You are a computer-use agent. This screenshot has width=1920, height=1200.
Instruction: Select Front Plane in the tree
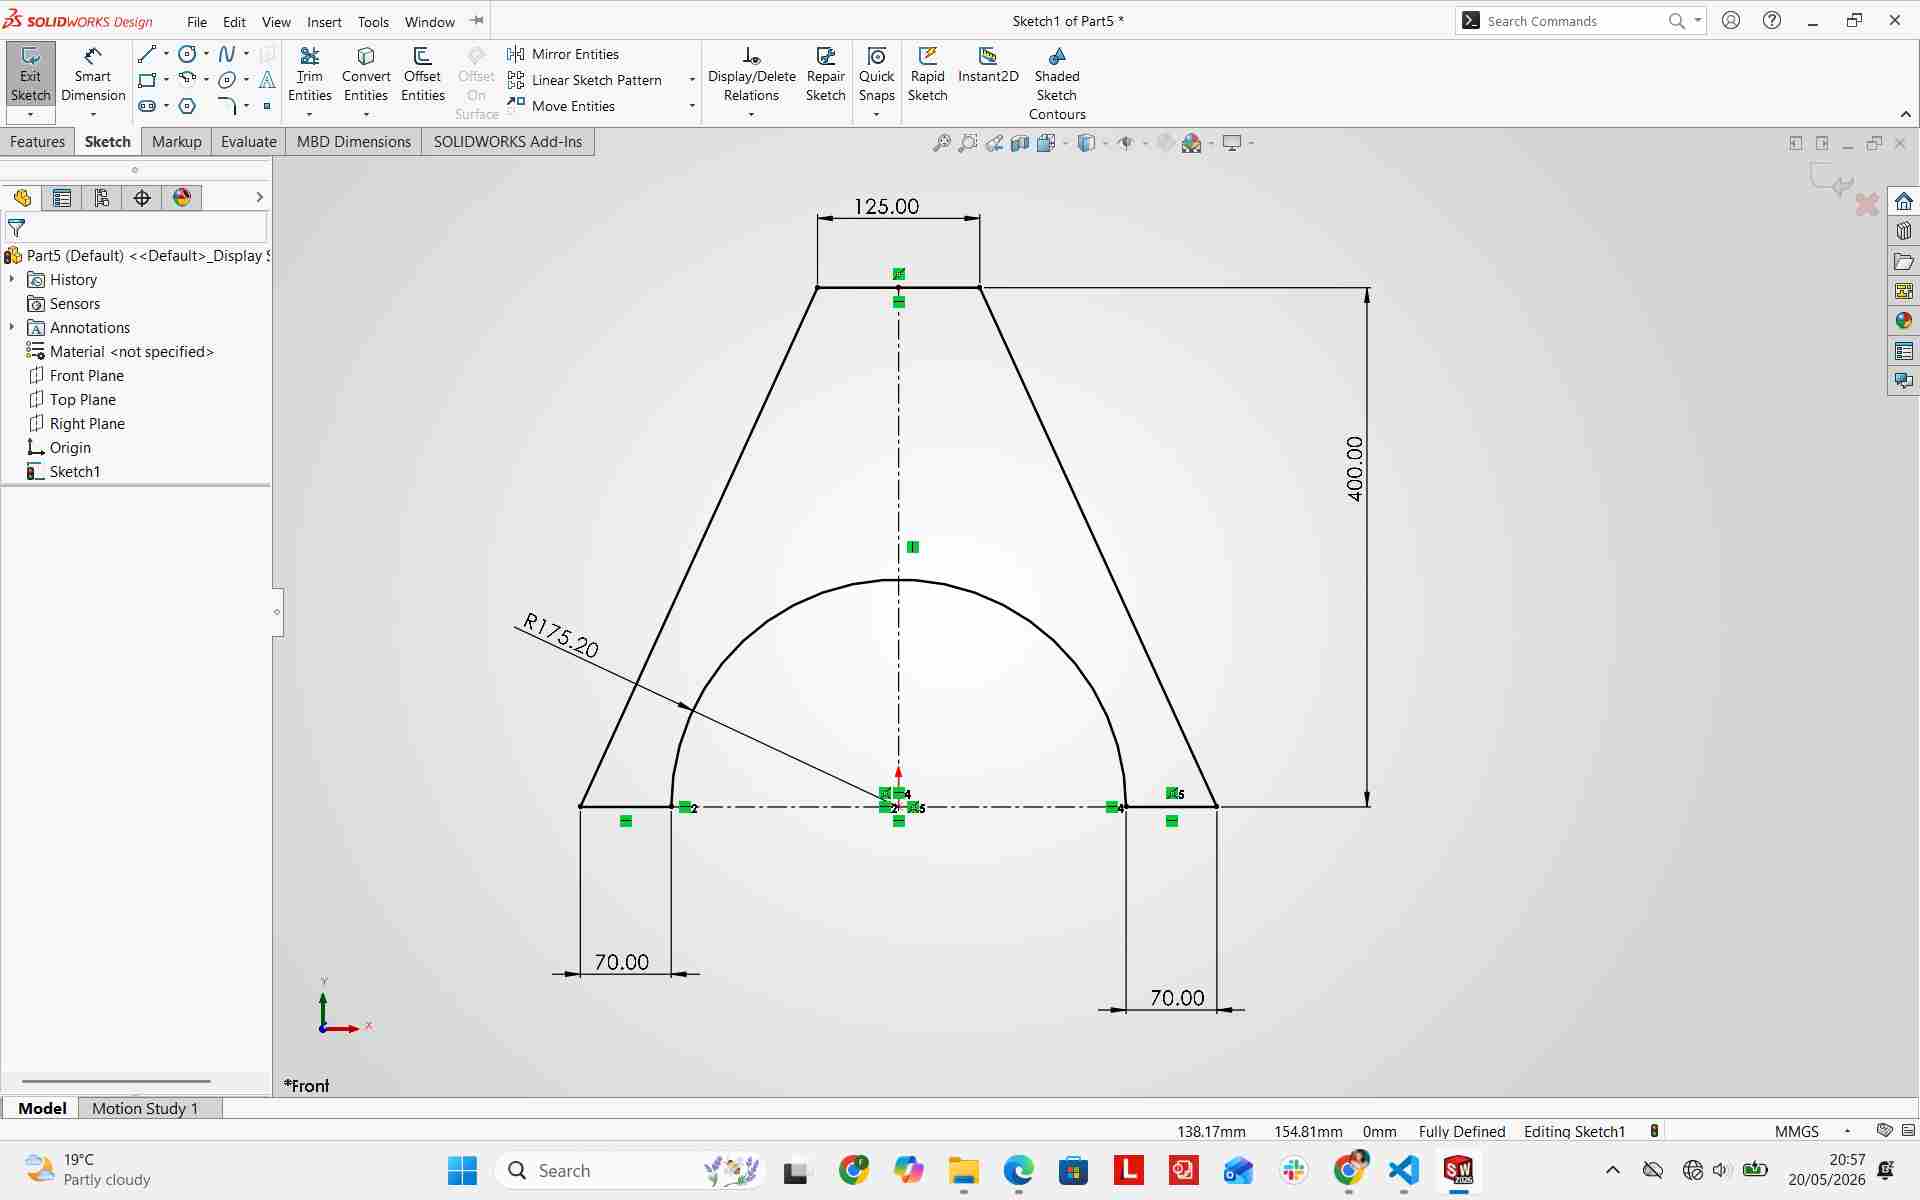[x=76, y=376]
